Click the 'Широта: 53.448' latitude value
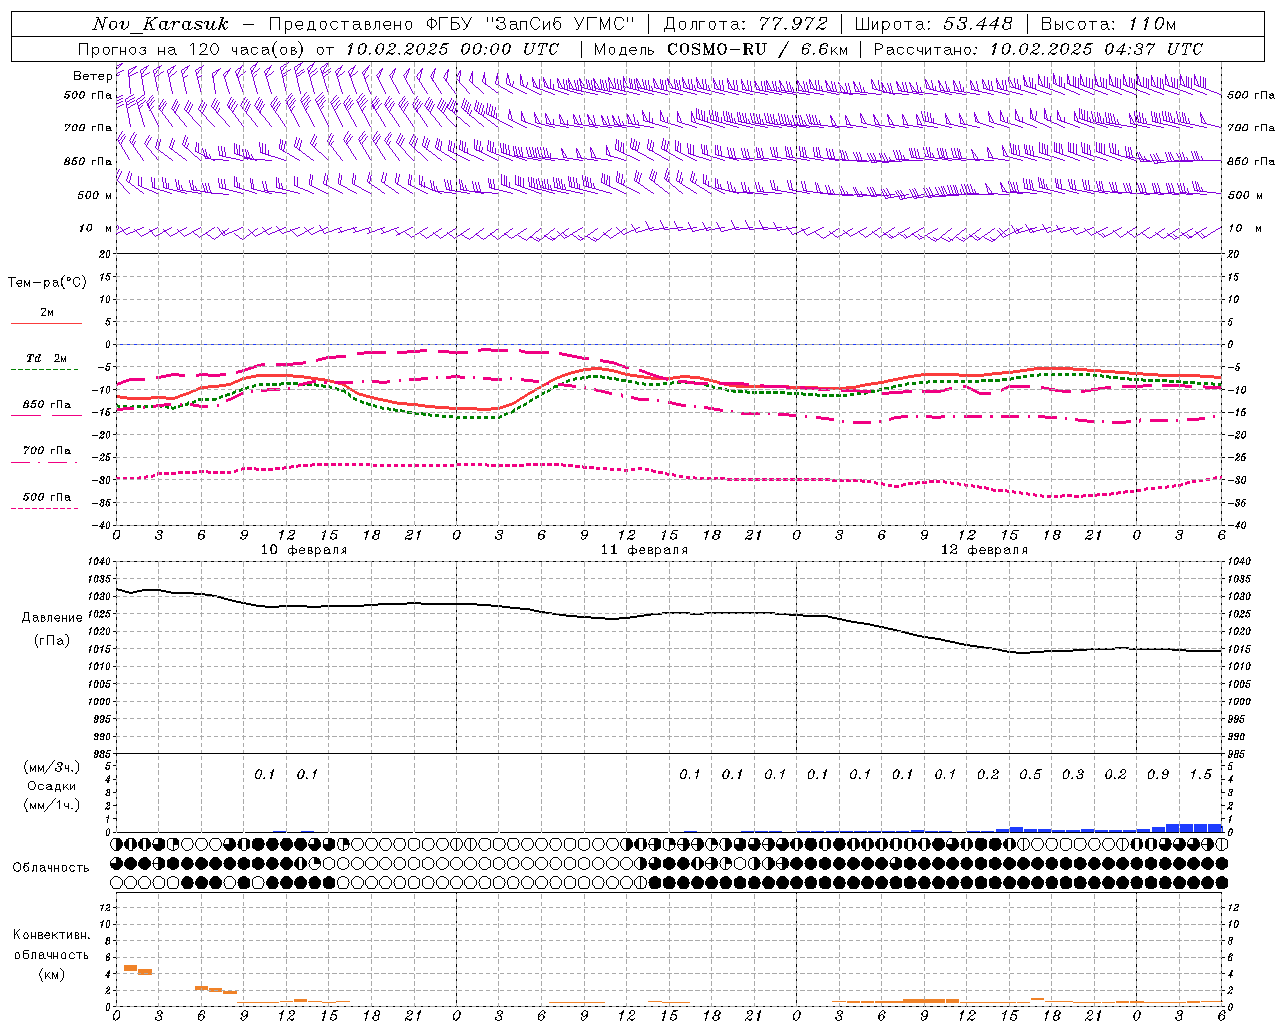1280x1024 pixels. point(933,24)
